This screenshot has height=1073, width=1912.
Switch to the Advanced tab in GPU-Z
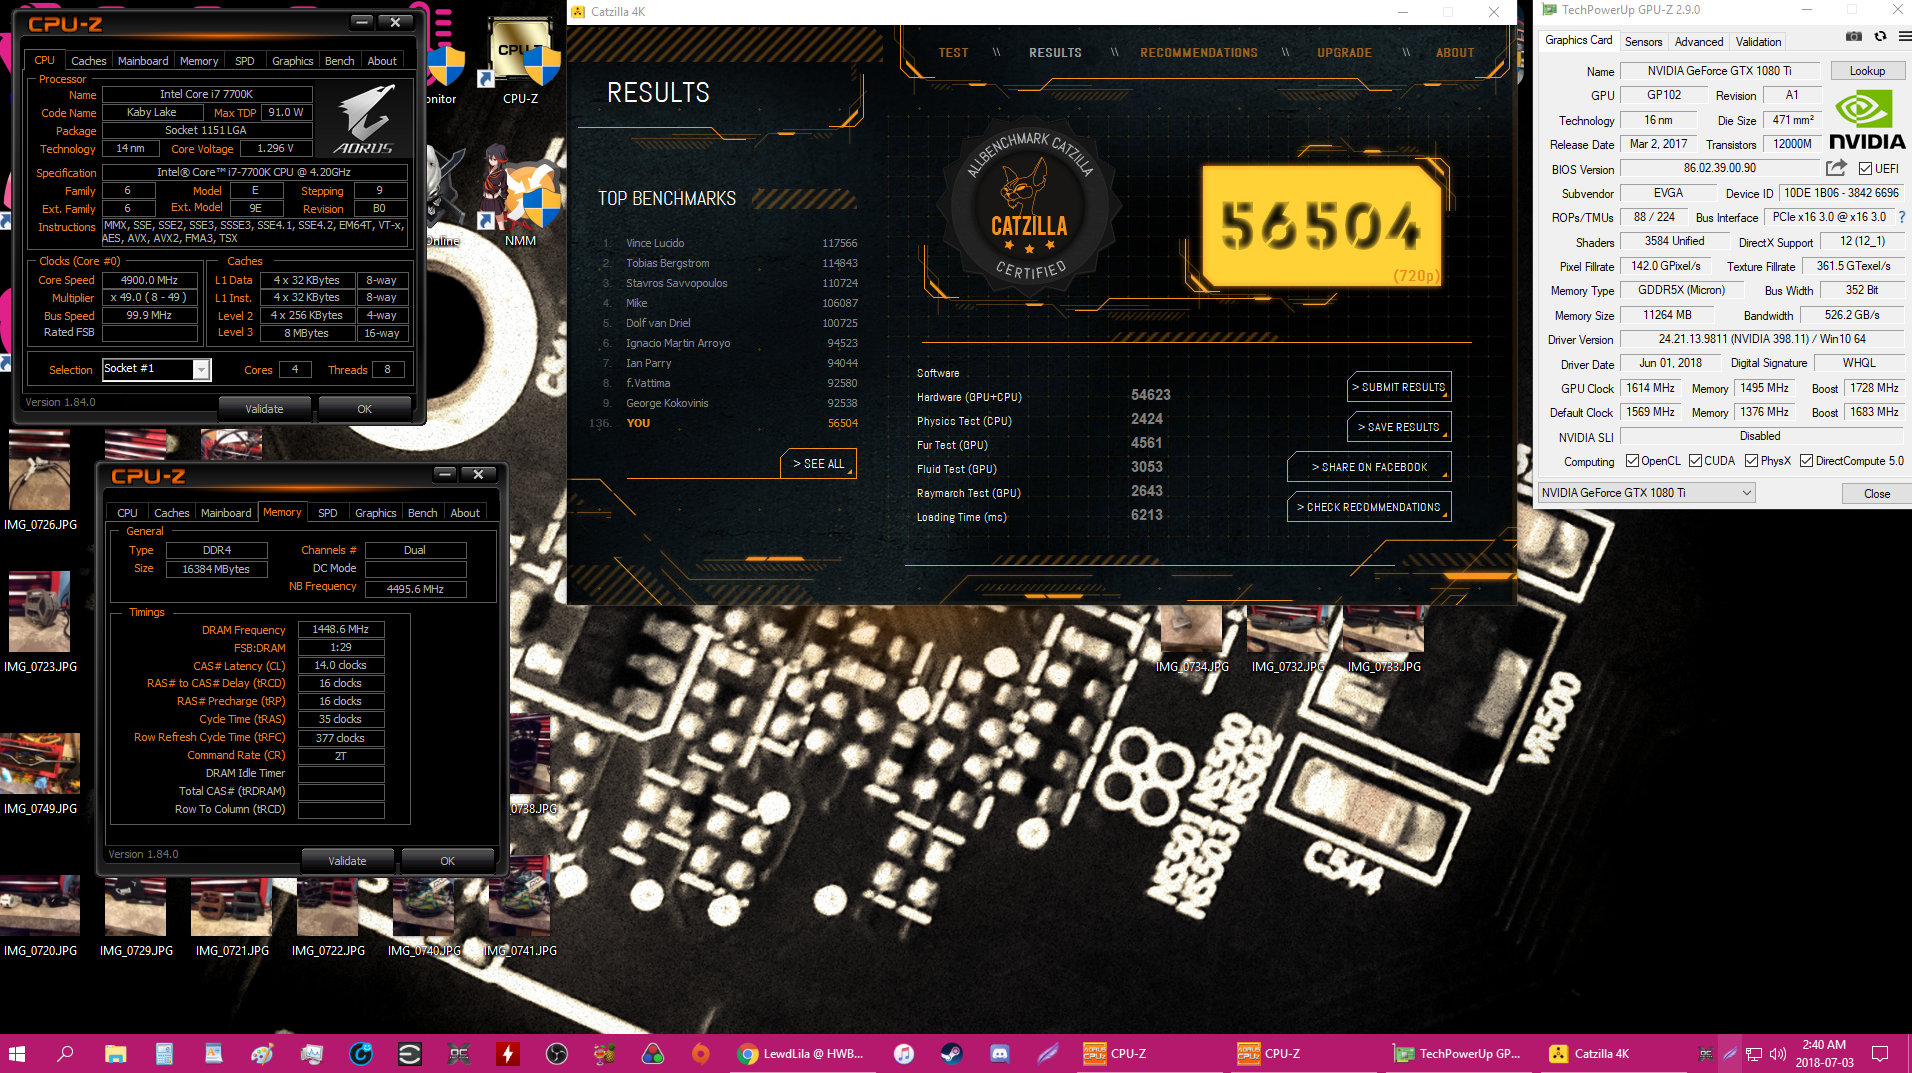1698,41
